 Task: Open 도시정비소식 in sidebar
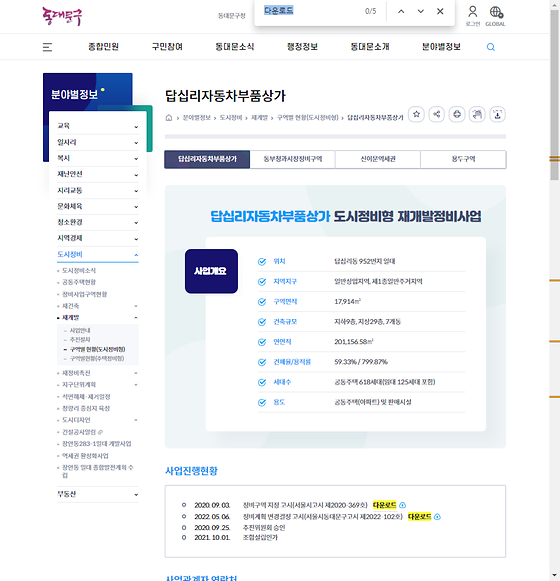[79, 270]
